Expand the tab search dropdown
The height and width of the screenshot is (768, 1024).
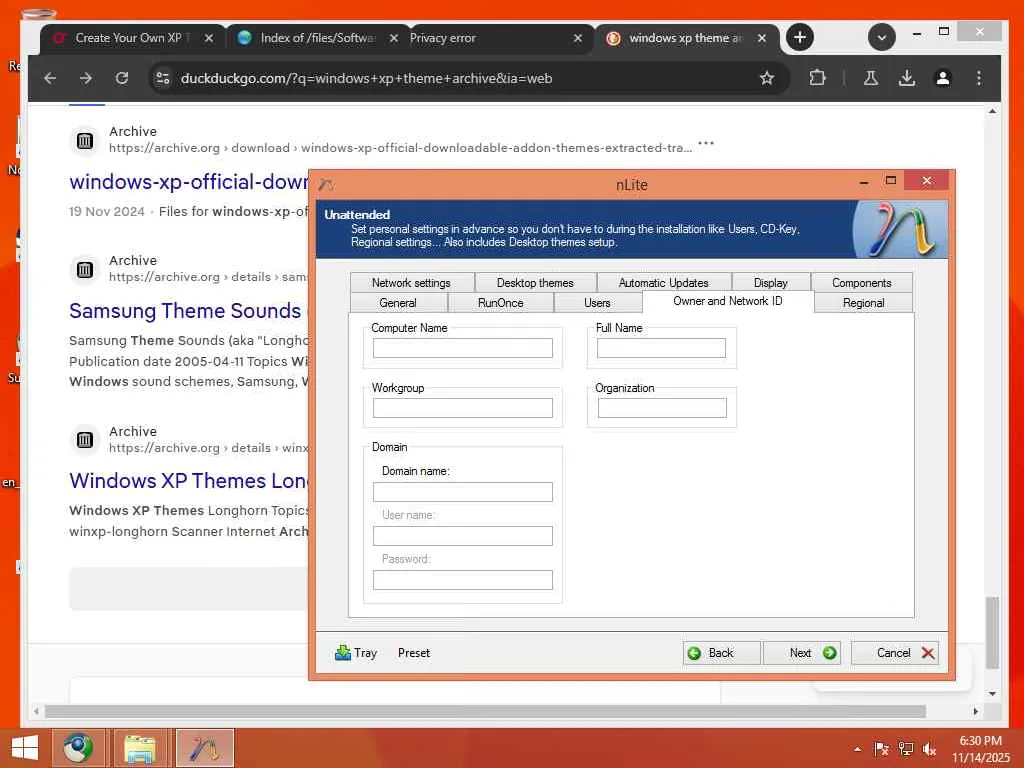point(882,37)
